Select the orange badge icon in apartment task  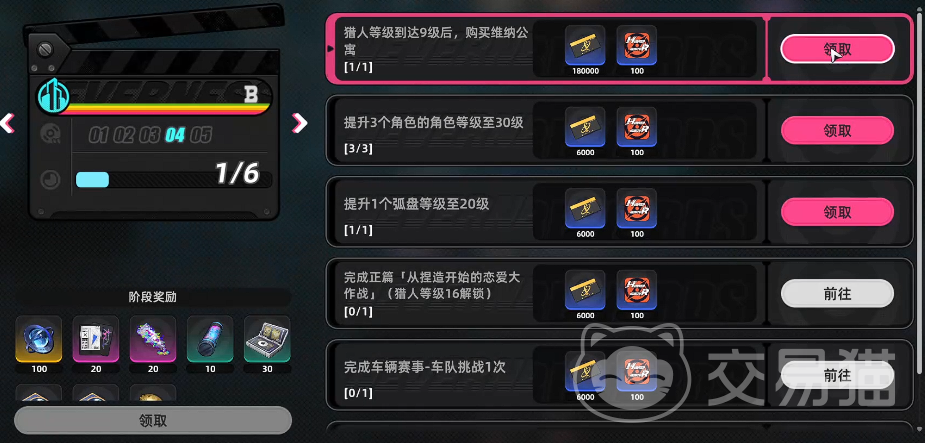click(x=637, y=45)
